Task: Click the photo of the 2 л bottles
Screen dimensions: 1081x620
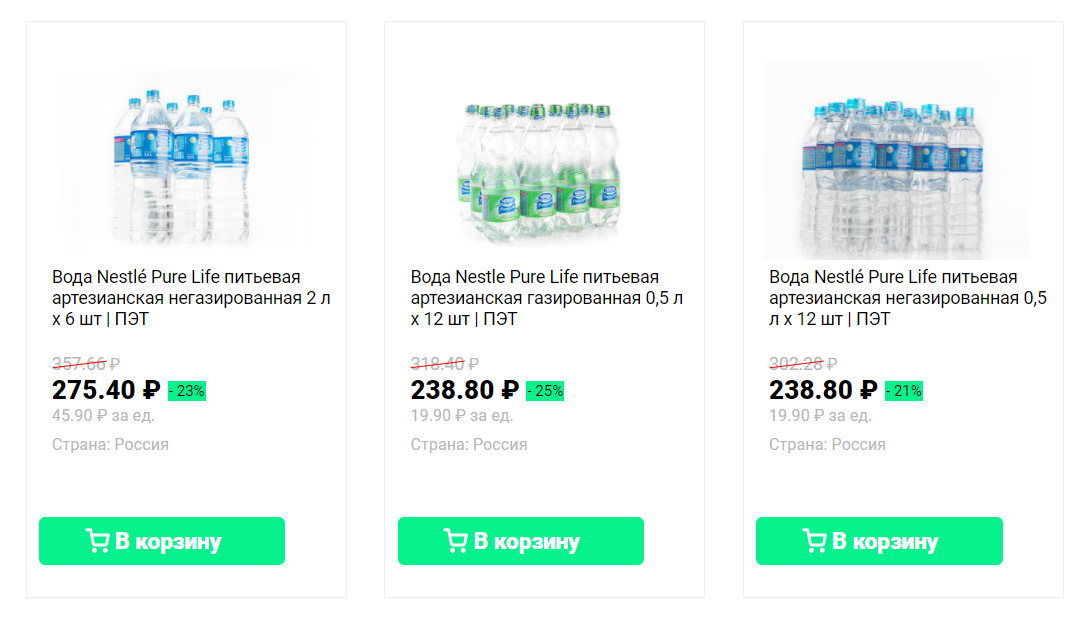Action: (180, 160)
